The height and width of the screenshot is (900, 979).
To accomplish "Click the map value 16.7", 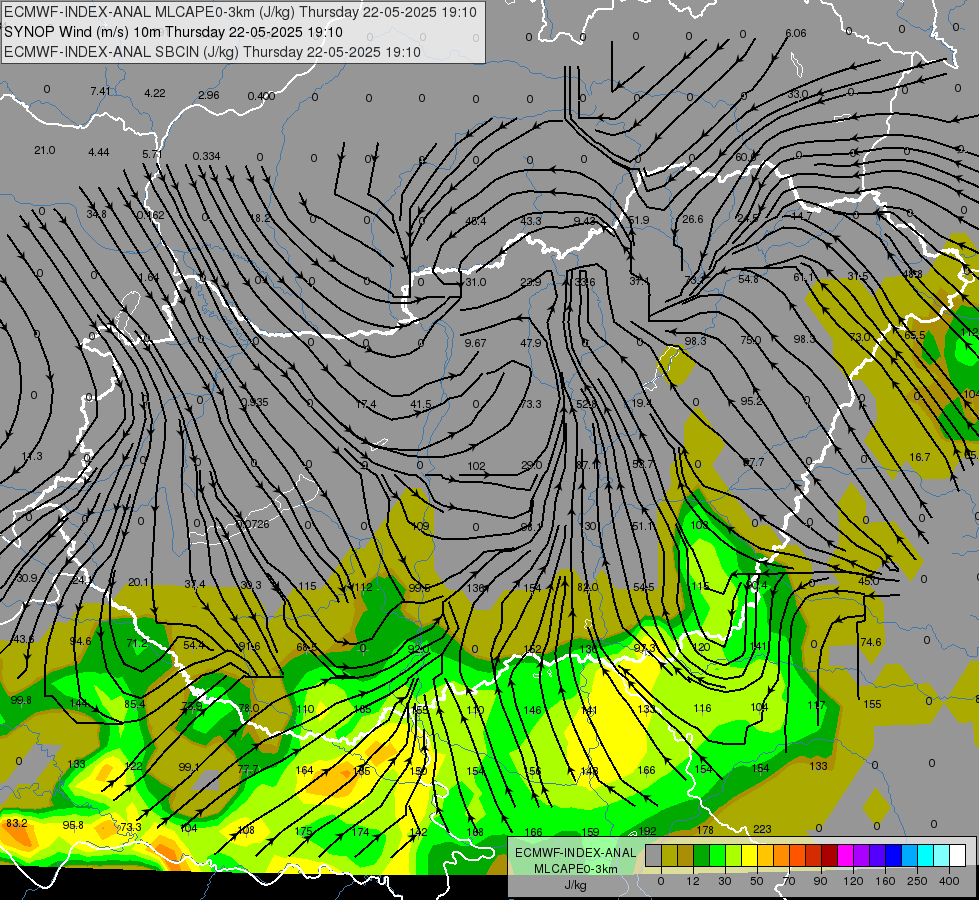I will tap(920, 457).
